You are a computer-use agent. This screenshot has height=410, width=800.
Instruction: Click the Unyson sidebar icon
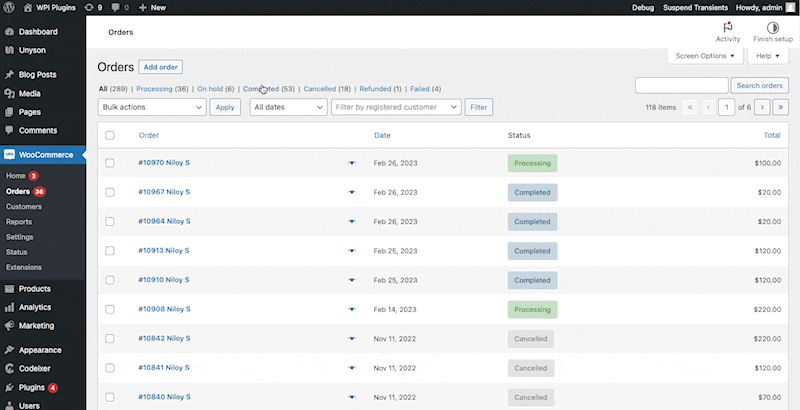click(x=9, y=50)
